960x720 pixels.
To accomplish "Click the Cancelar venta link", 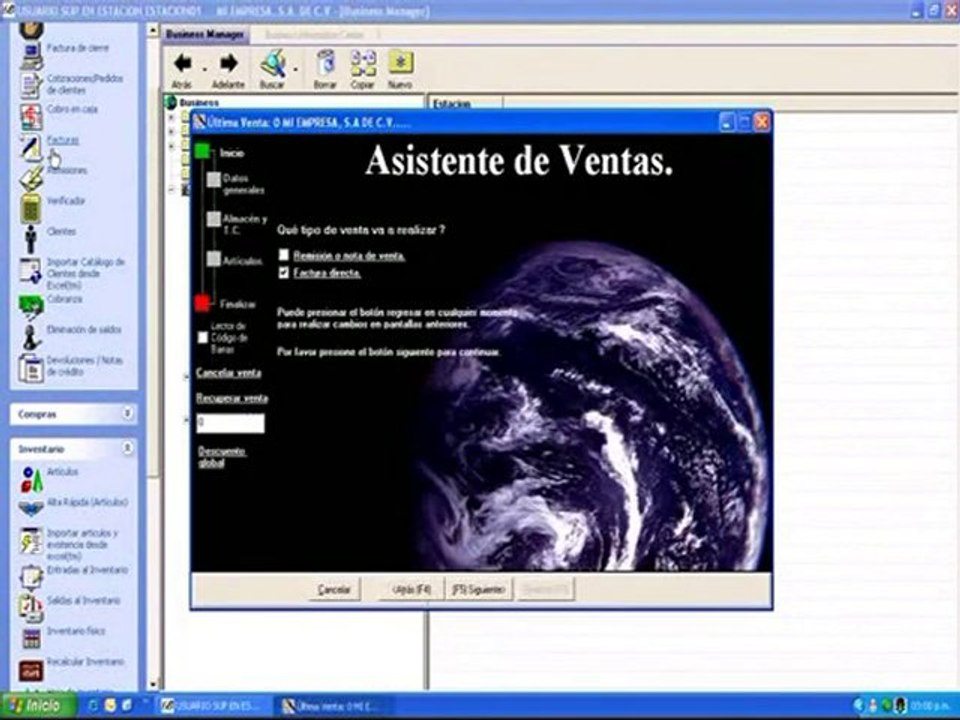I will click(228, 373).
